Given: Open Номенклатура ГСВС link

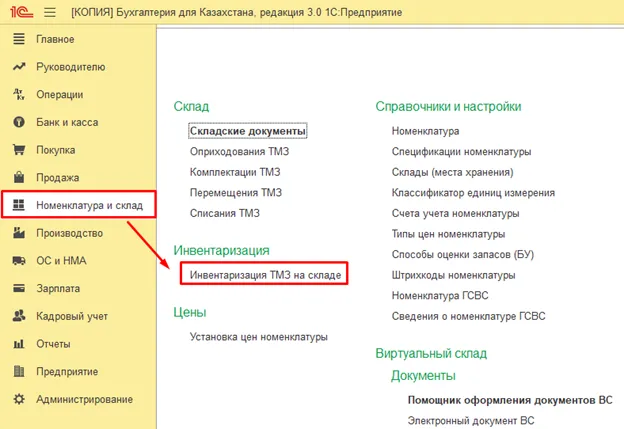Looking at the screenshot, I should 440,296.
